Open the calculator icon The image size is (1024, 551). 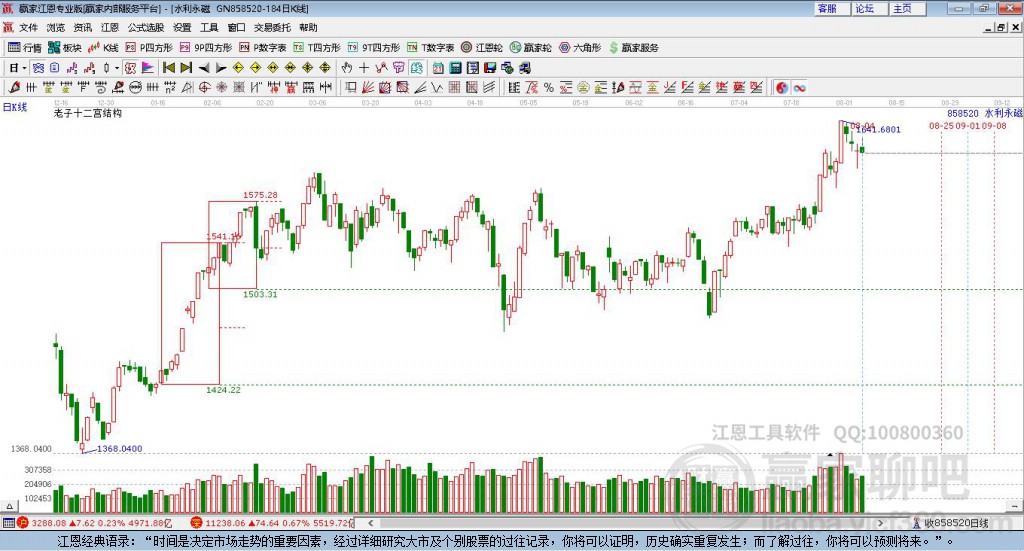point(456,68)
